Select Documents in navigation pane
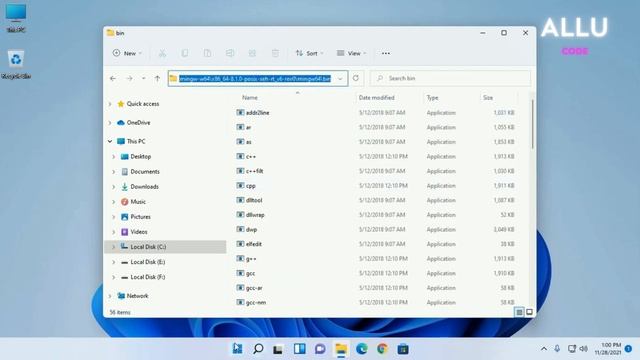Screen dimensions: 640x360 (x=145, y=172)
